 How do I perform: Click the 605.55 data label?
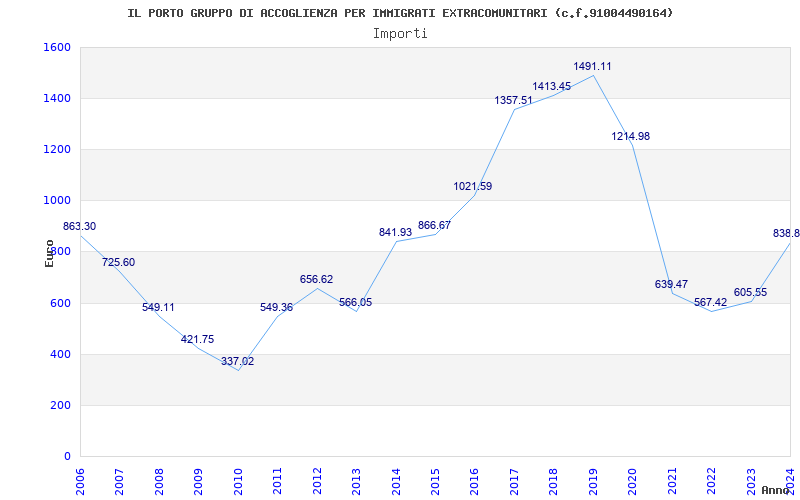(751, 292)
